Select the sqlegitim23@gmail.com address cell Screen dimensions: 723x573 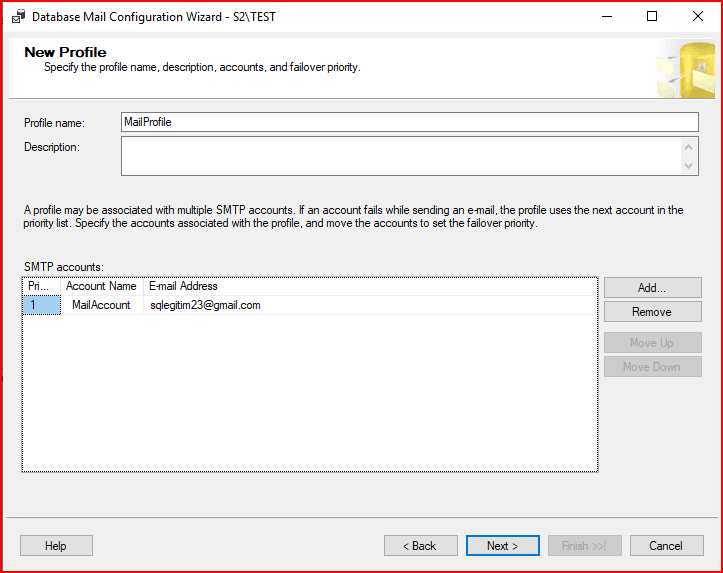205,305
